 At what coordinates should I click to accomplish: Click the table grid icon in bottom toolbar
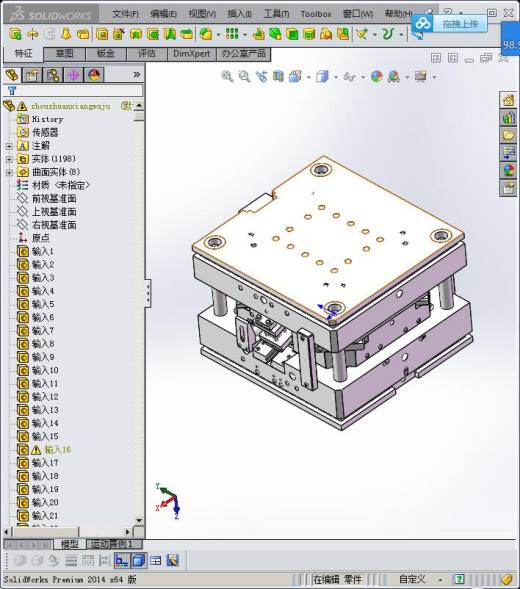tap(155, 561)
